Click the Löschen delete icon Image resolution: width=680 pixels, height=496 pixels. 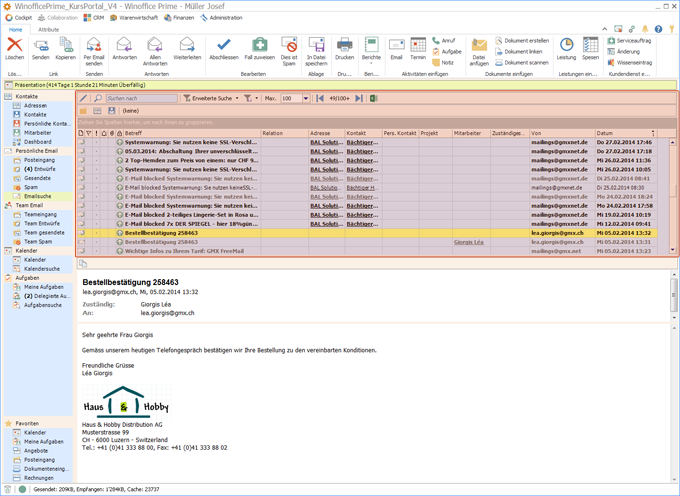click(x=14, y=45)
